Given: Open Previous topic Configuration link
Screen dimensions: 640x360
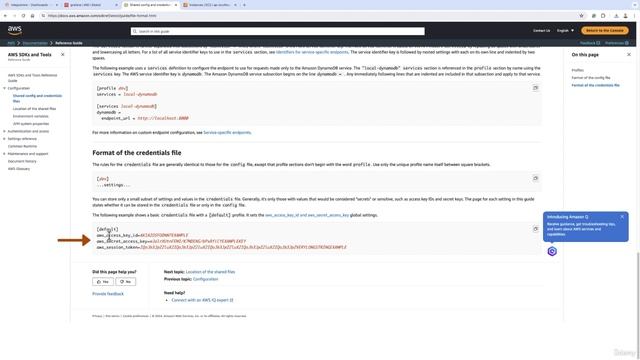Looking at the screenshot, I should point(205,279).
